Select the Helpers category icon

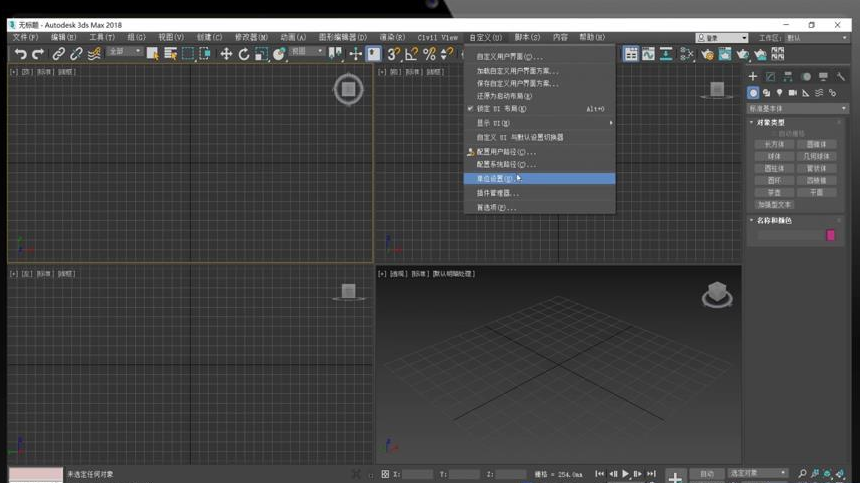click(x=806, y=93)
